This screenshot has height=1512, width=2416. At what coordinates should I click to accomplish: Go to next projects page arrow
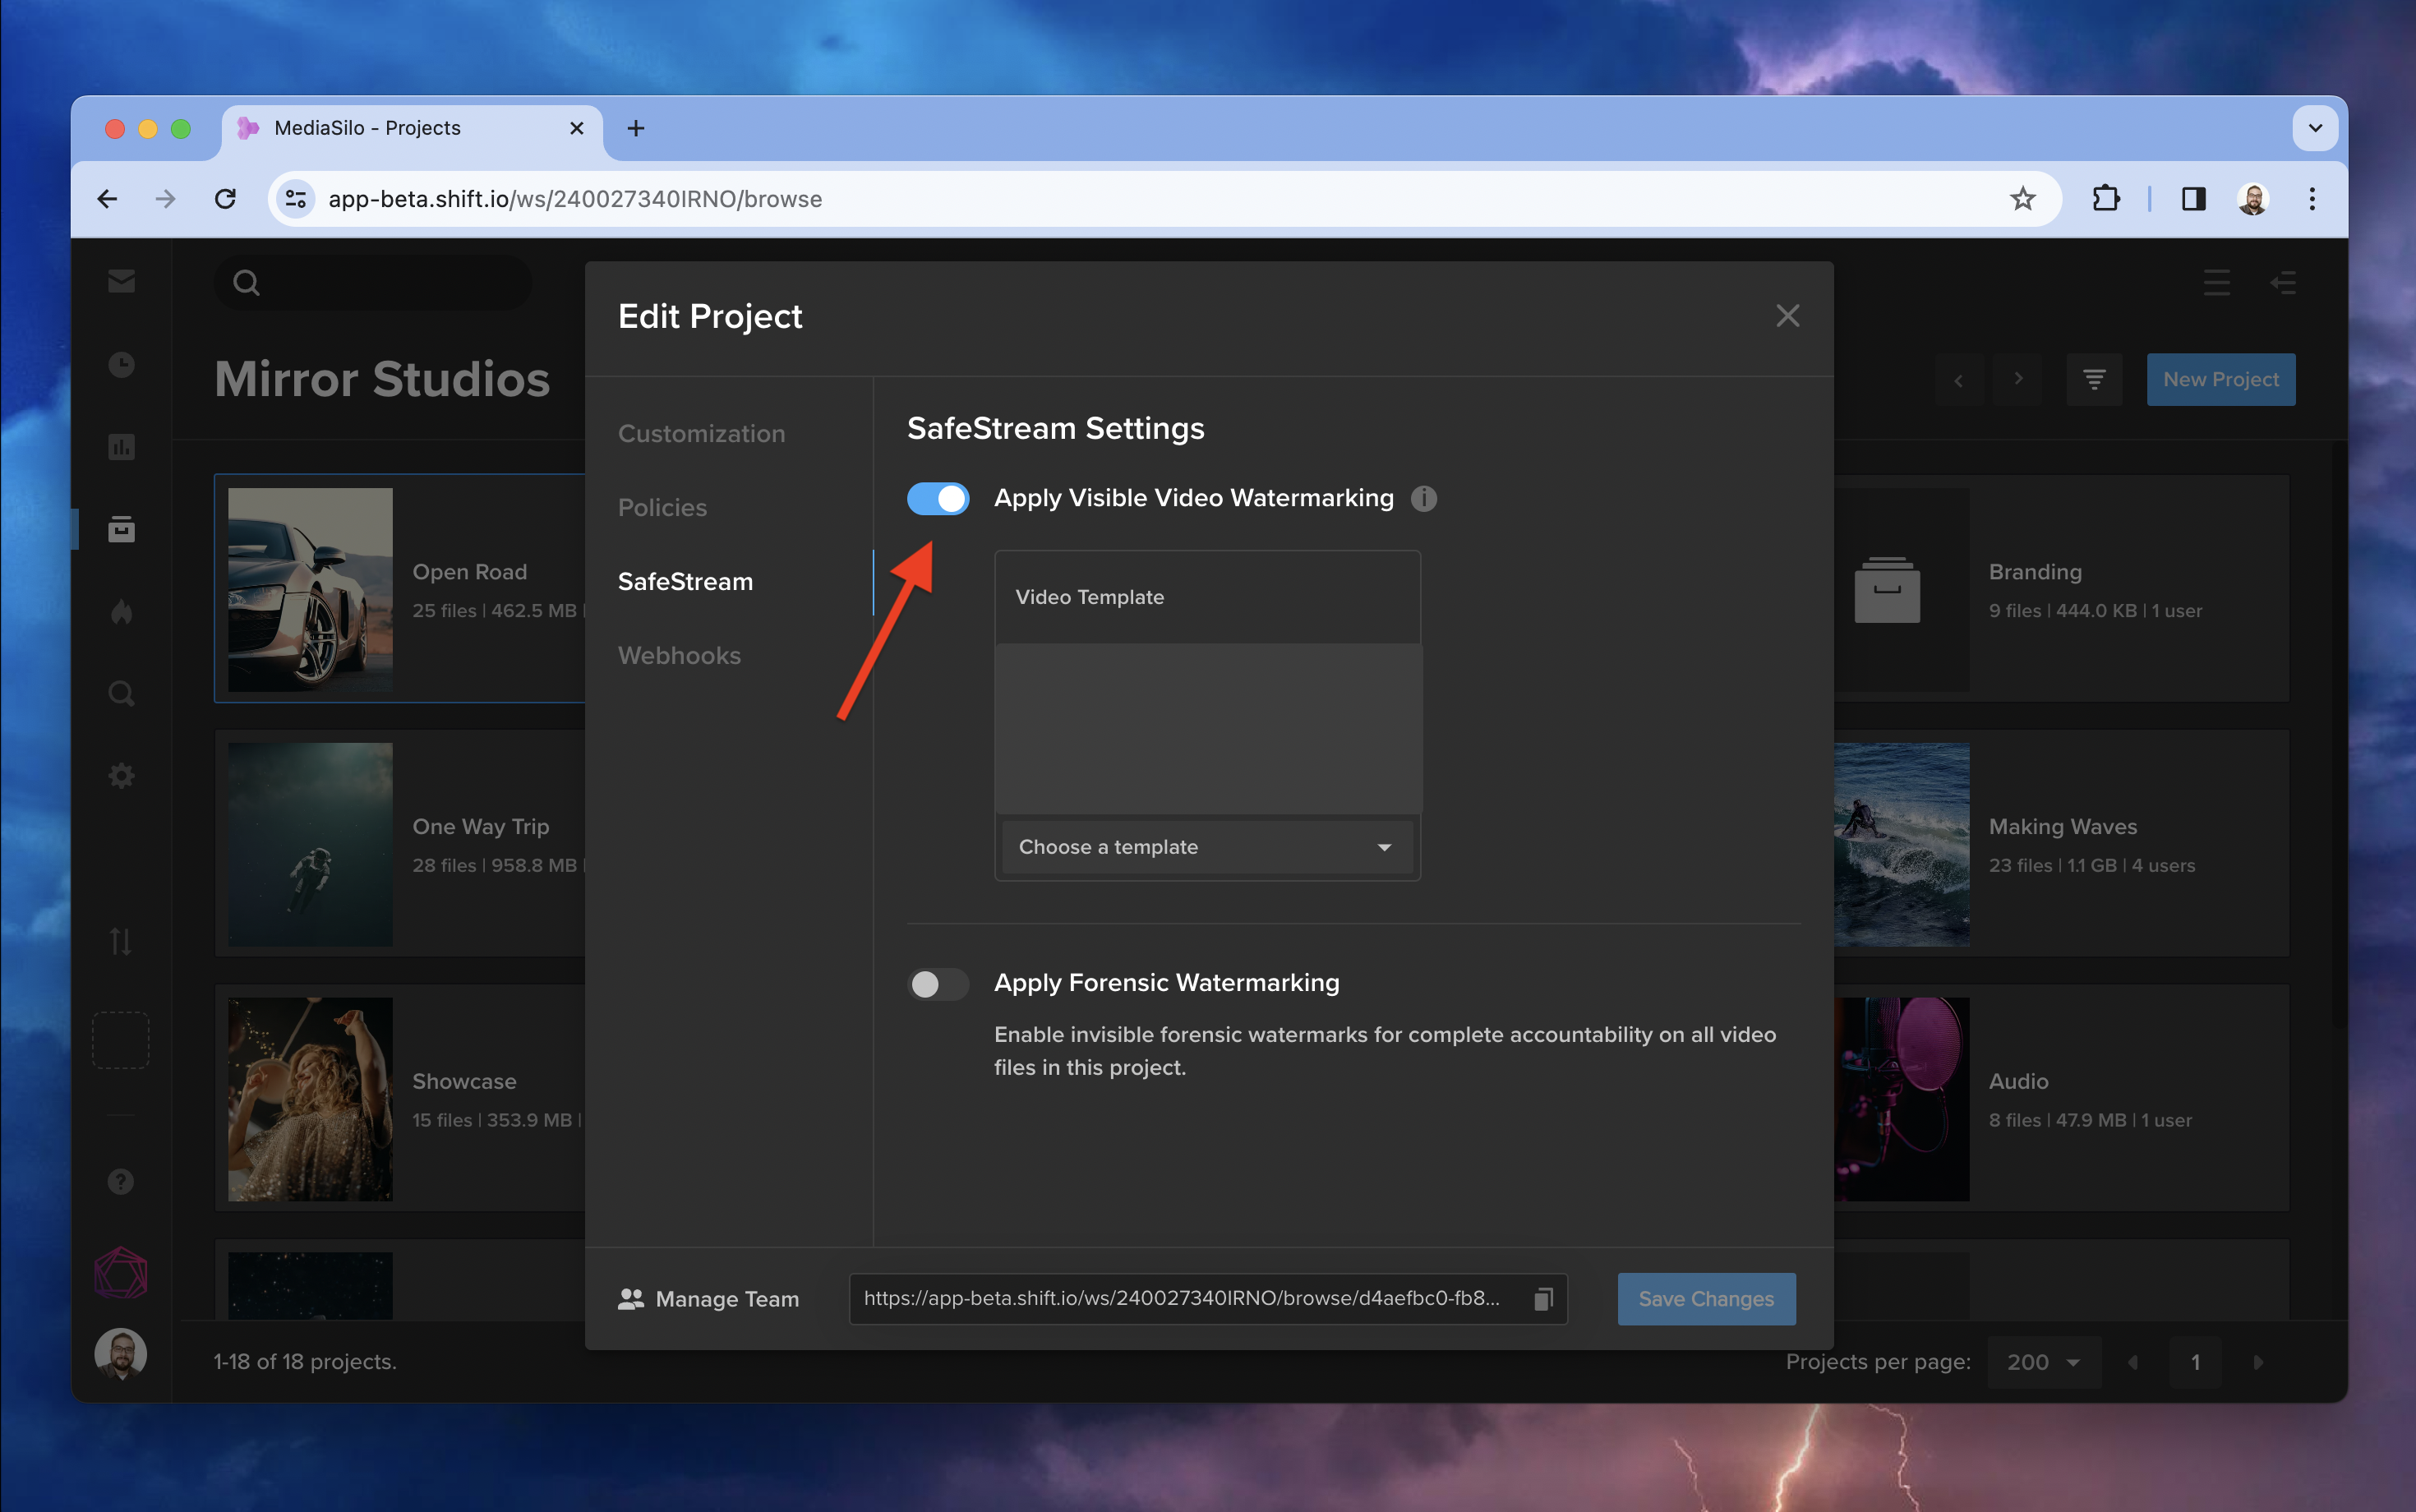tap(2258, 1362)
